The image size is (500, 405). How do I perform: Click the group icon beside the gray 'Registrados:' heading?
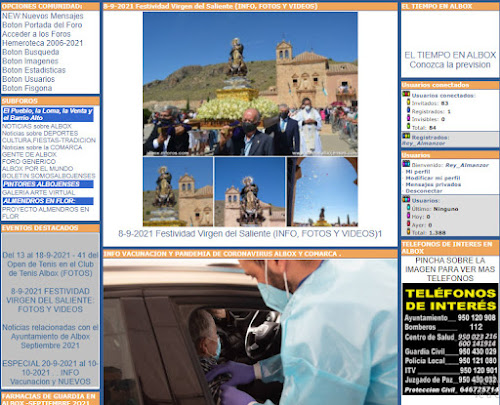coord(406,136)
